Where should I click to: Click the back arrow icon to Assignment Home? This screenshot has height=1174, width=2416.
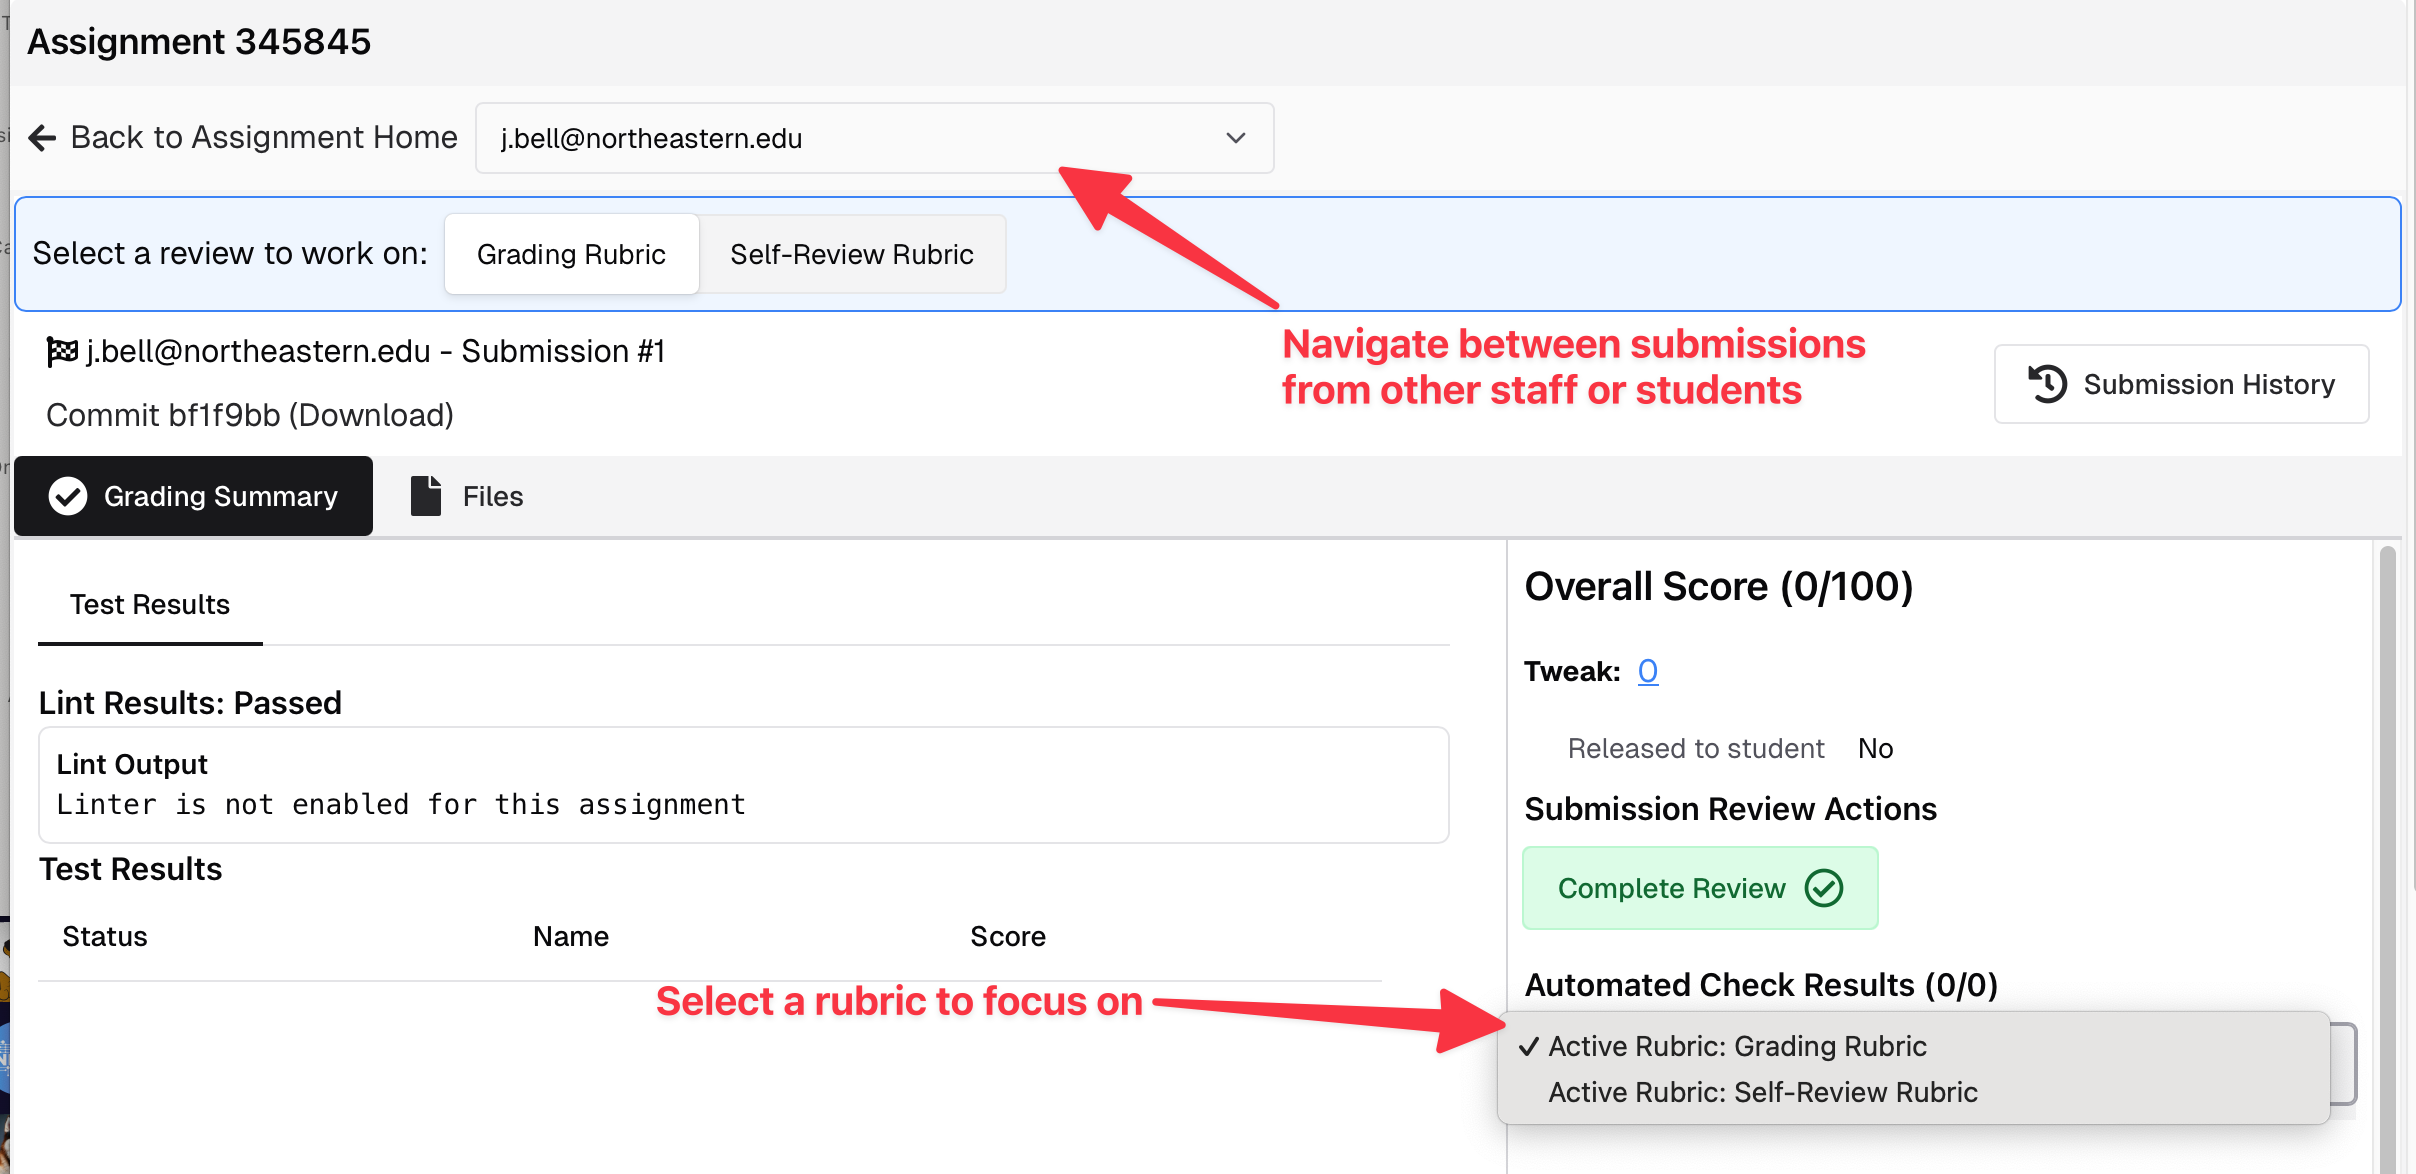click(41, 137)
